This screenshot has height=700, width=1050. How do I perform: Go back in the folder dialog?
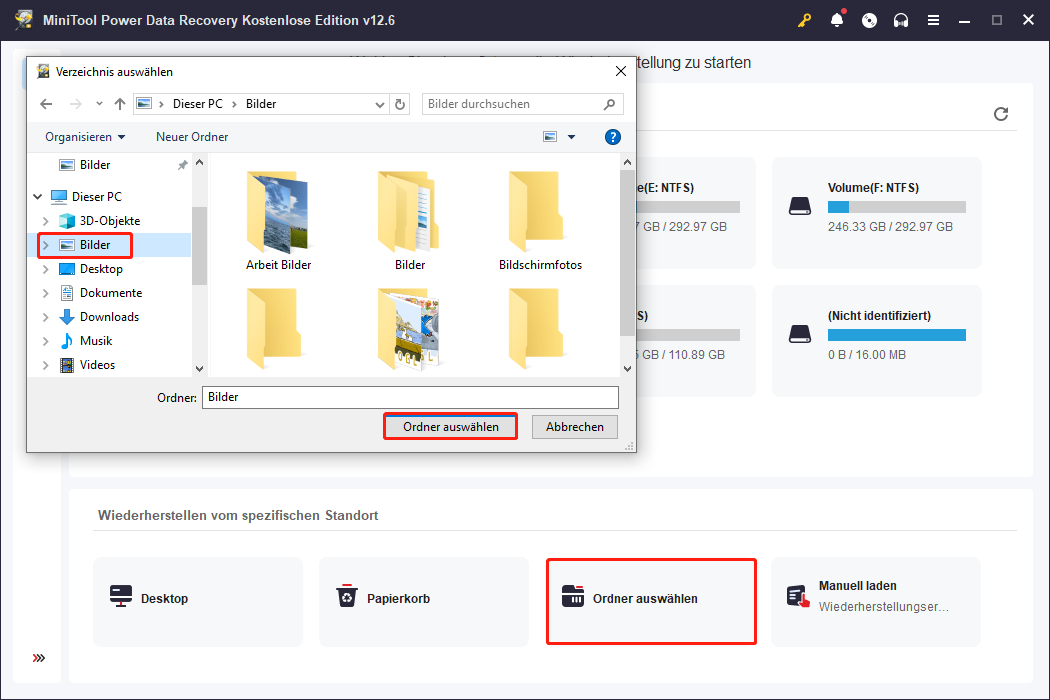click(46, 104)
